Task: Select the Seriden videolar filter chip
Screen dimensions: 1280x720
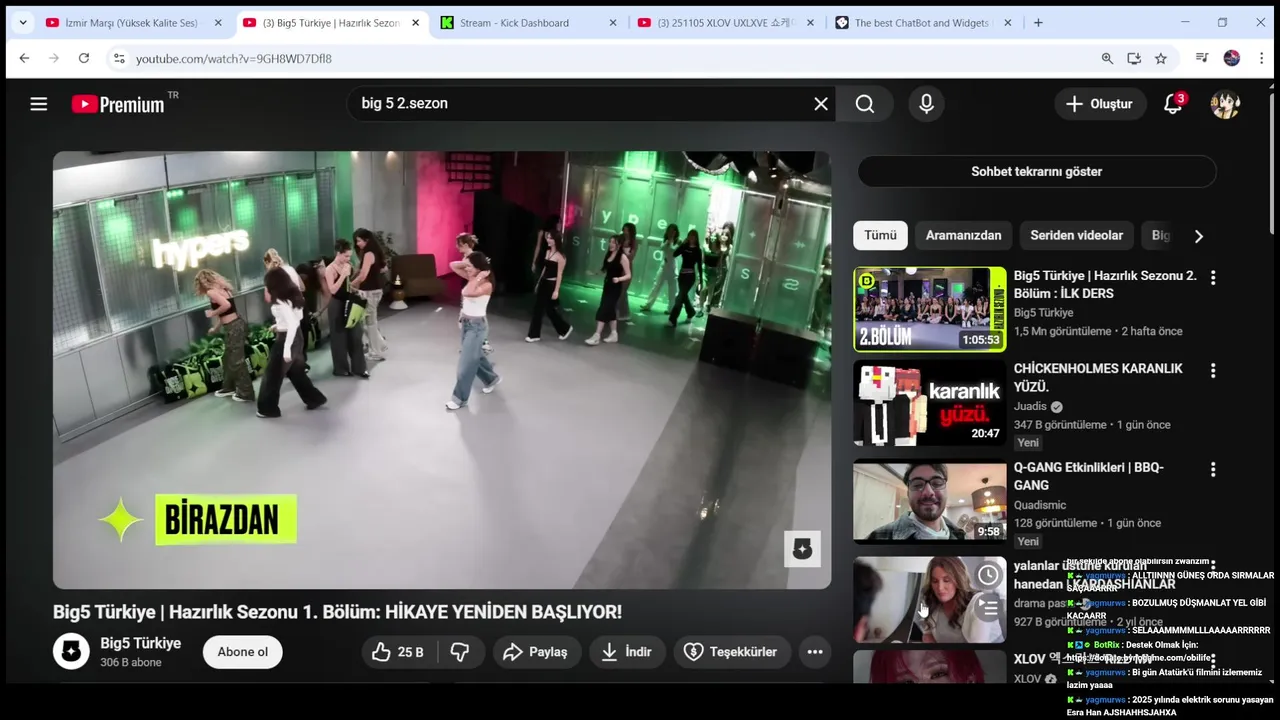Action: (1076, 236)
